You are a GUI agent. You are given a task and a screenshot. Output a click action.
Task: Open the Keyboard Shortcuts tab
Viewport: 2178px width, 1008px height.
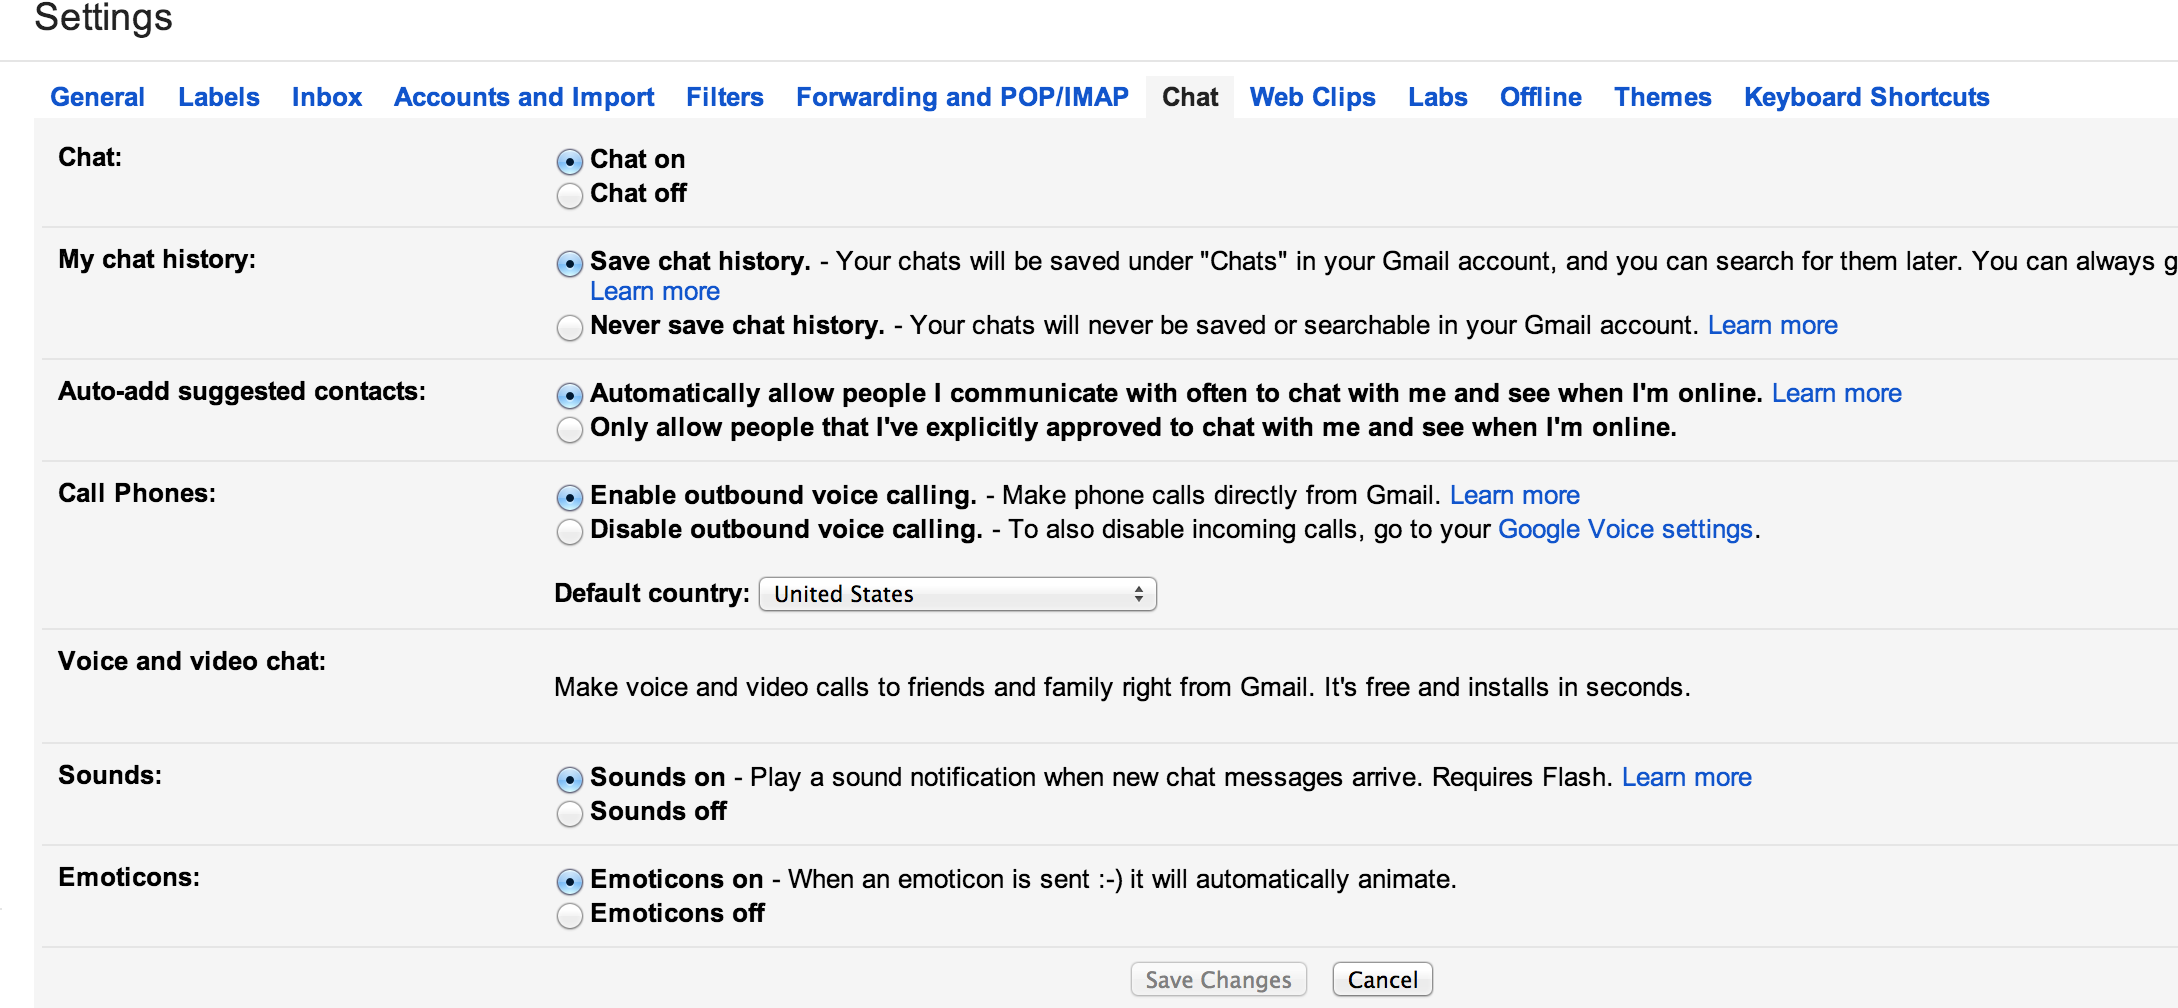[1866, 97]
